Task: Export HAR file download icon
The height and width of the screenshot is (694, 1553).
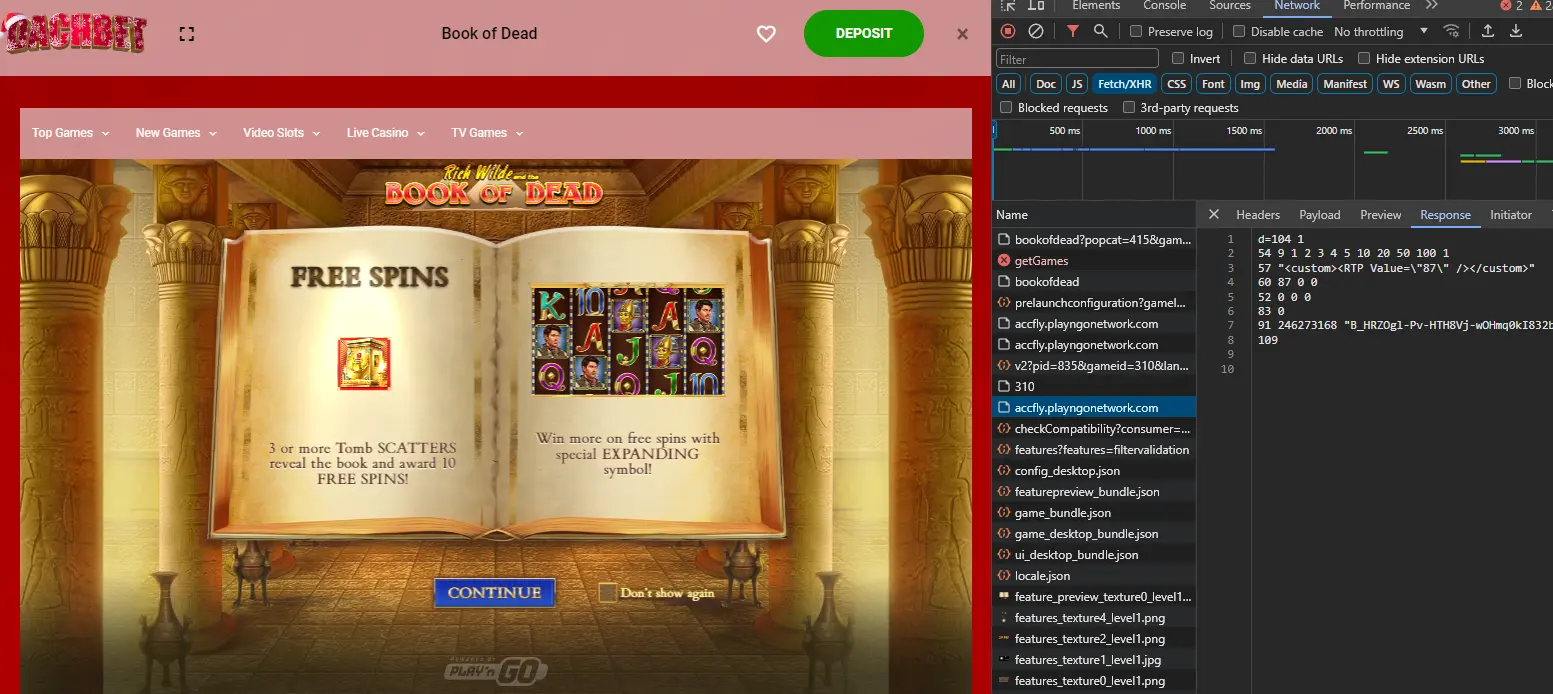Action: tap(1516, 31)
